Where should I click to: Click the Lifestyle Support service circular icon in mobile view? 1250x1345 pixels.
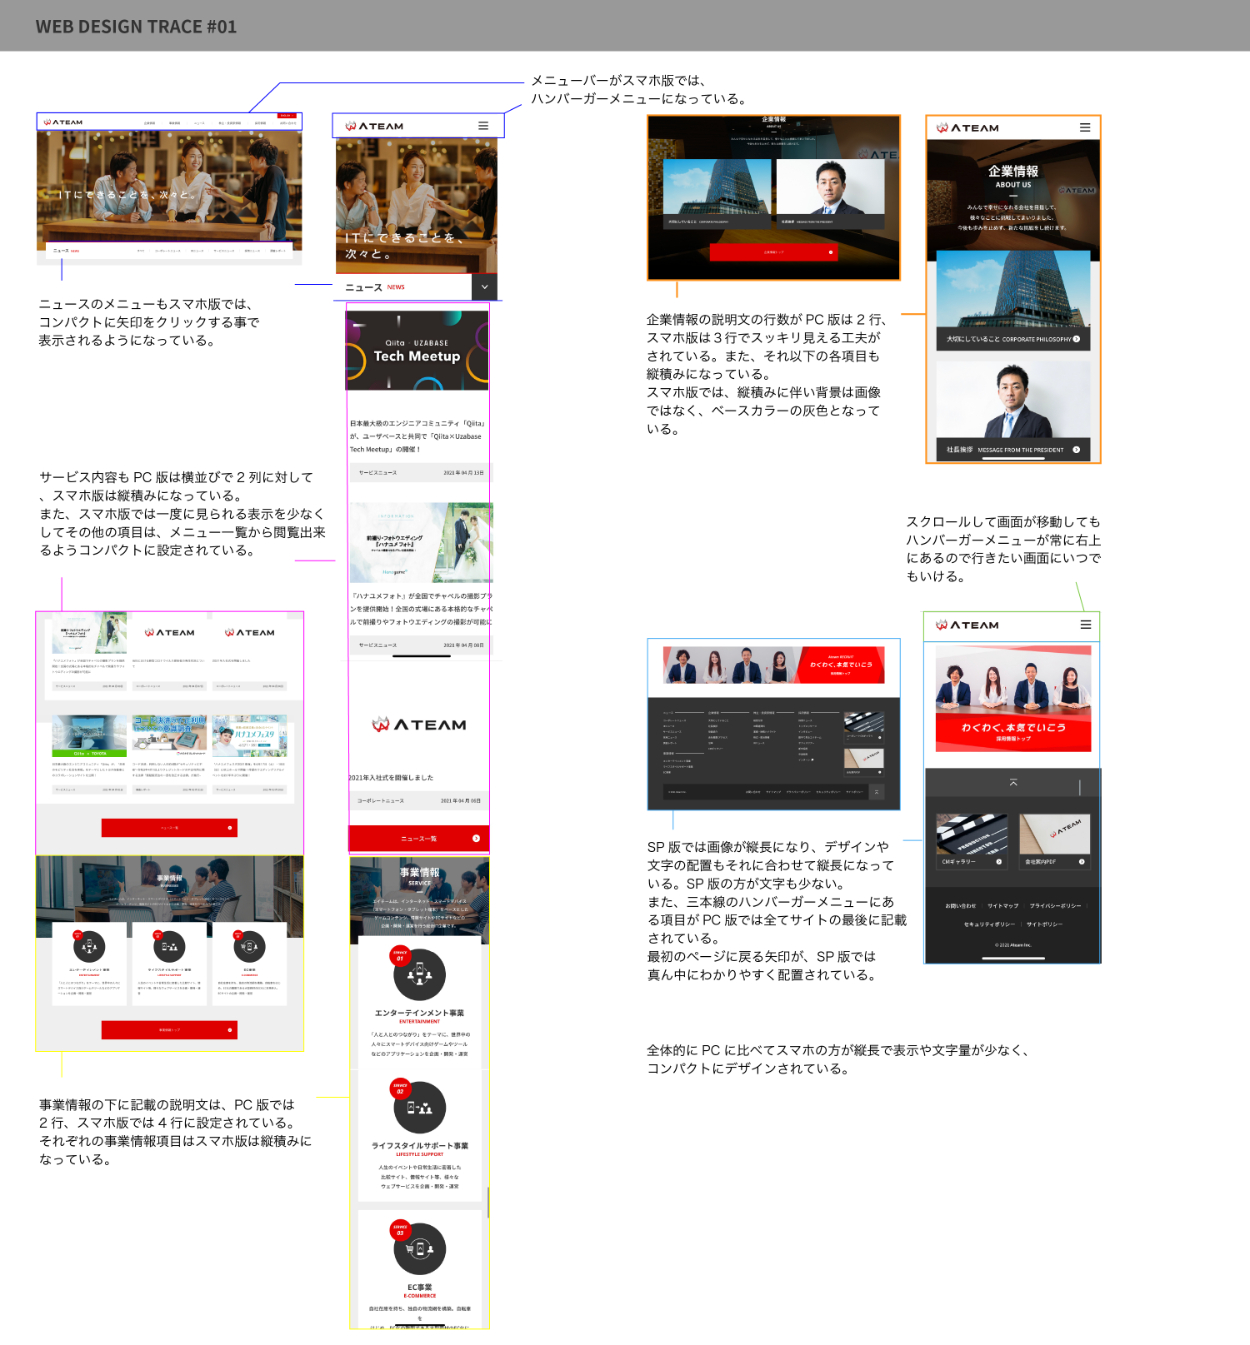coord(418,1107)
